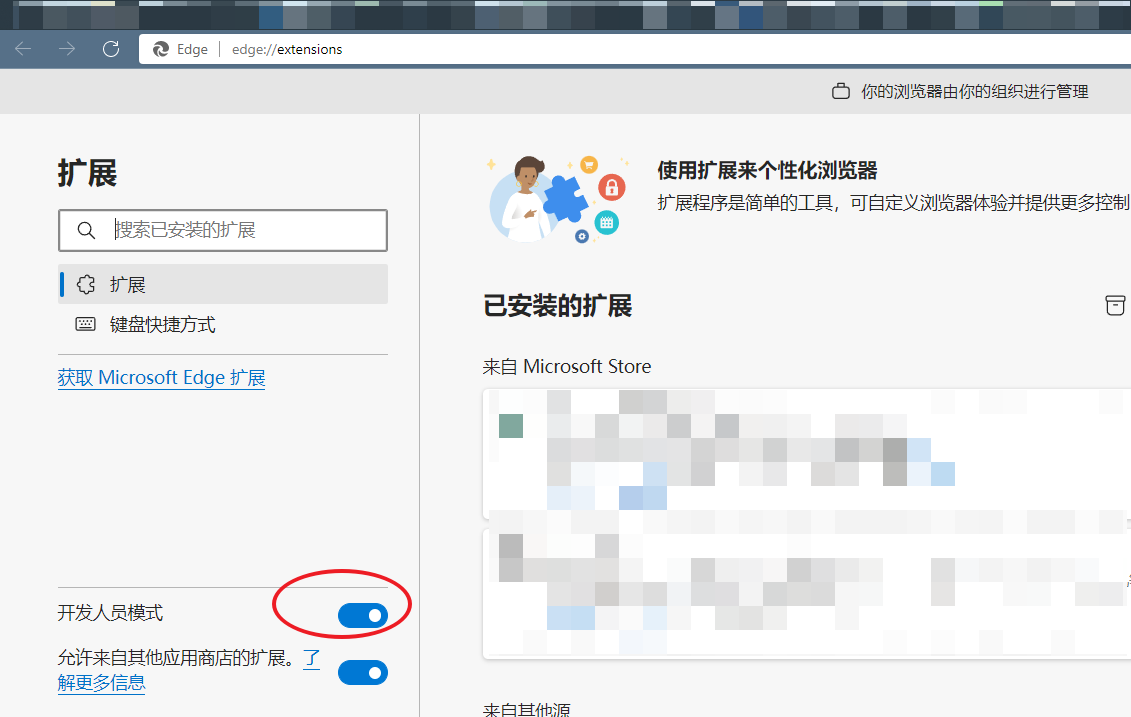Click the keyboard icon in sidebar
Screen dimensions: 1131x717
tap(85, 325)
